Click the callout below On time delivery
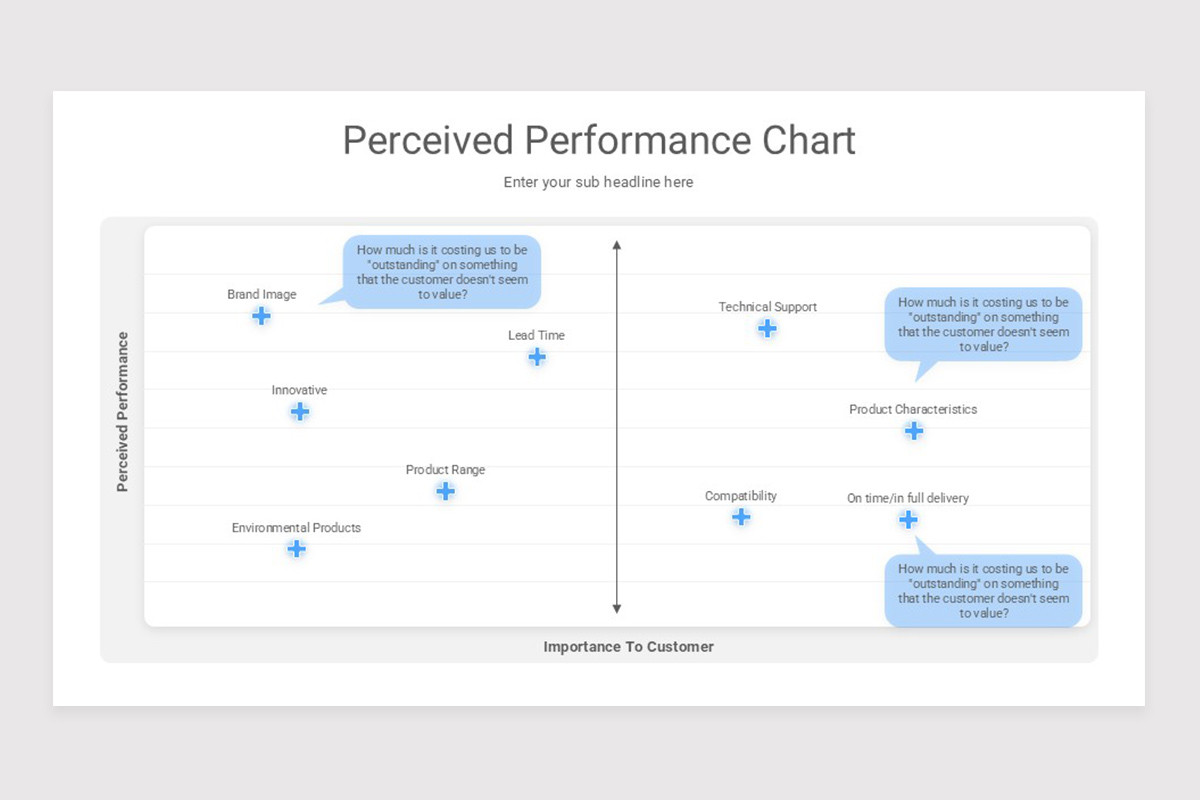Viewport: 1200px width, 800px height. click(983, 591)
